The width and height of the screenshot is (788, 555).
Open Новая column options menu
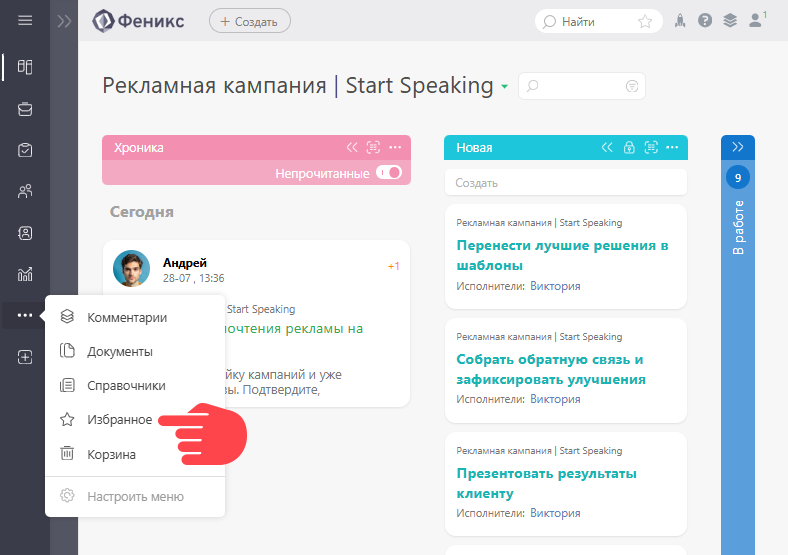(x=672, y=147)
